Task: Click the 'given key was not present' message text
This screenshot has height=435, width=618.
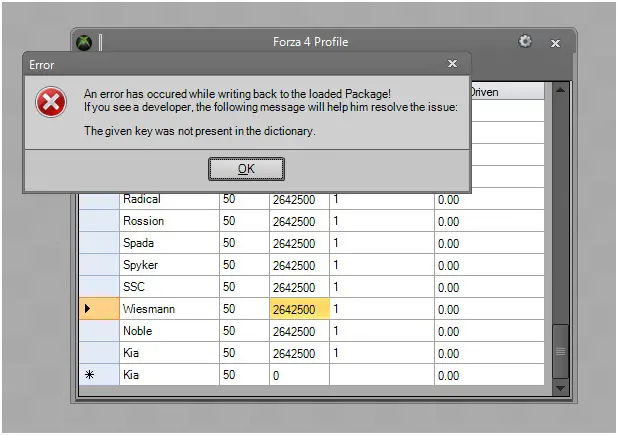Action: click(x=200, y=131)
